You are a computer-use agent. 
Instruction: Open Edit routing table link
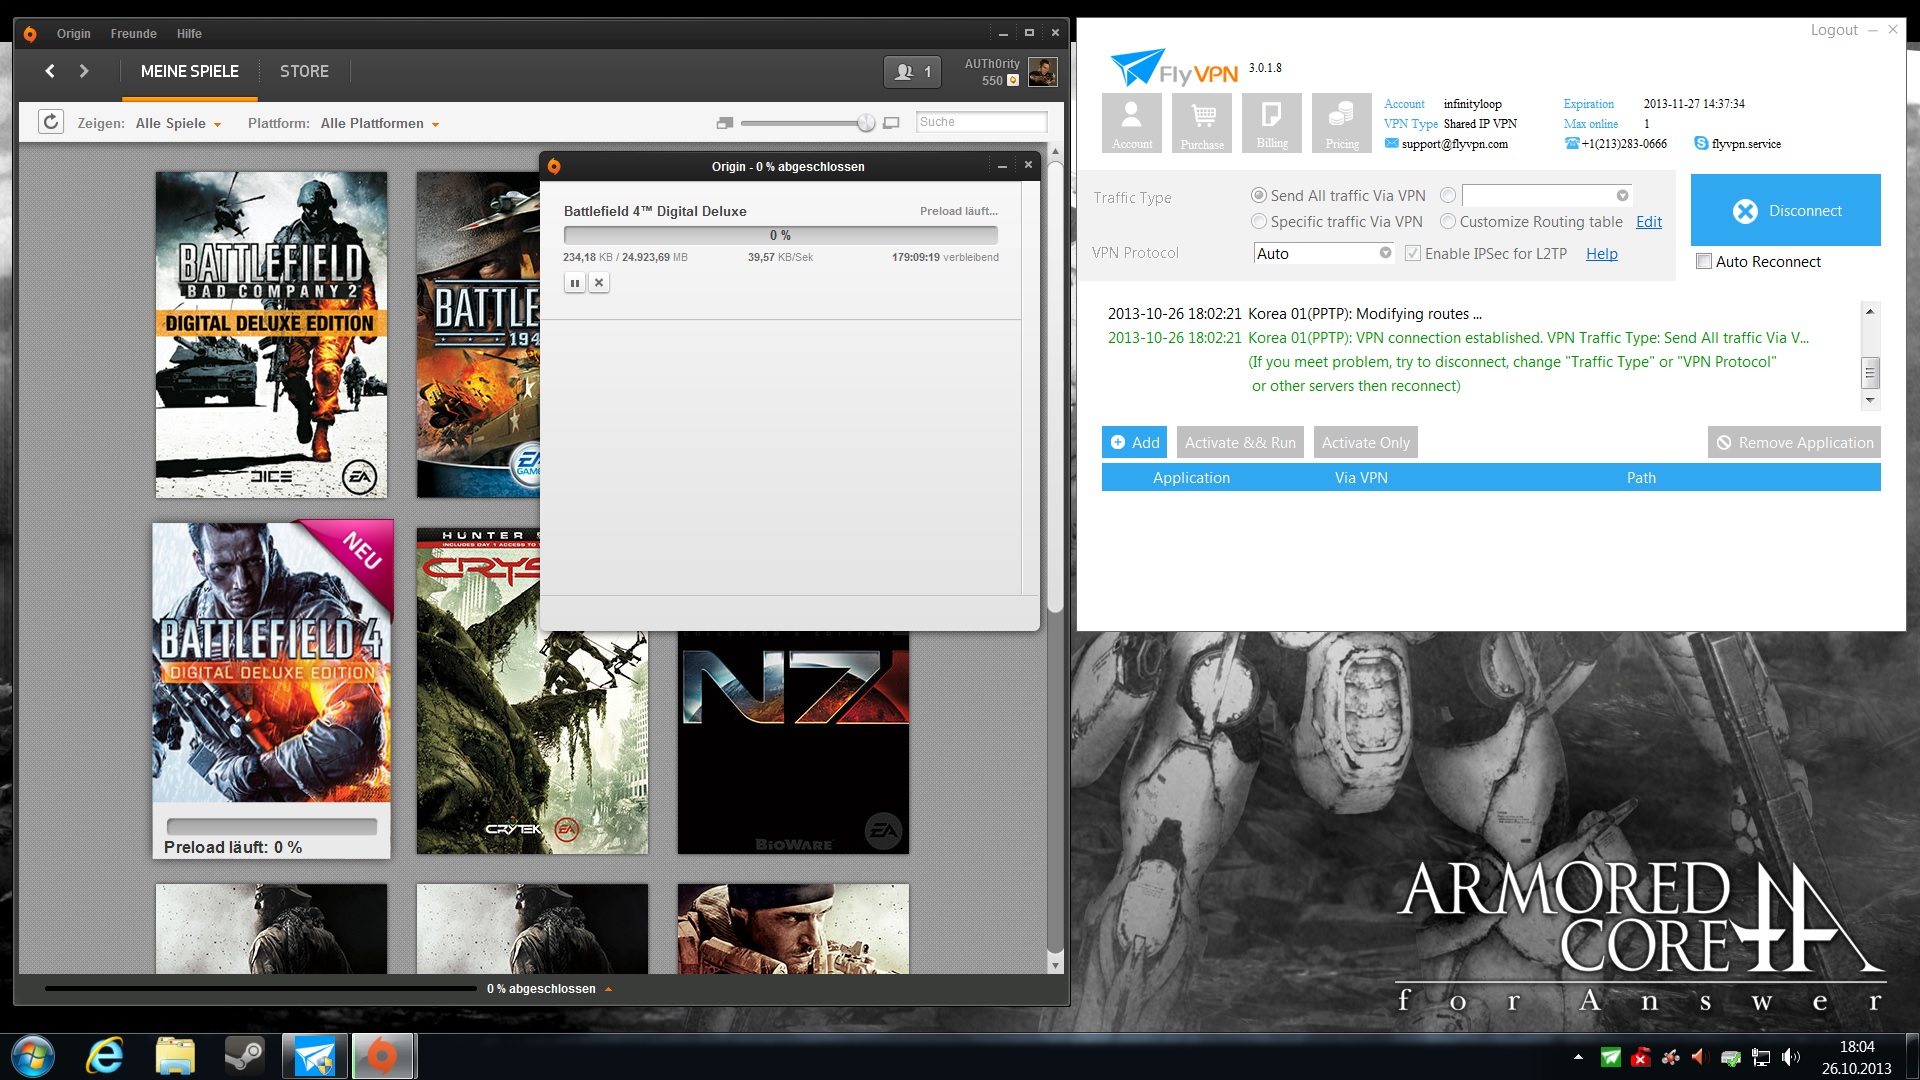[1649, 222]
